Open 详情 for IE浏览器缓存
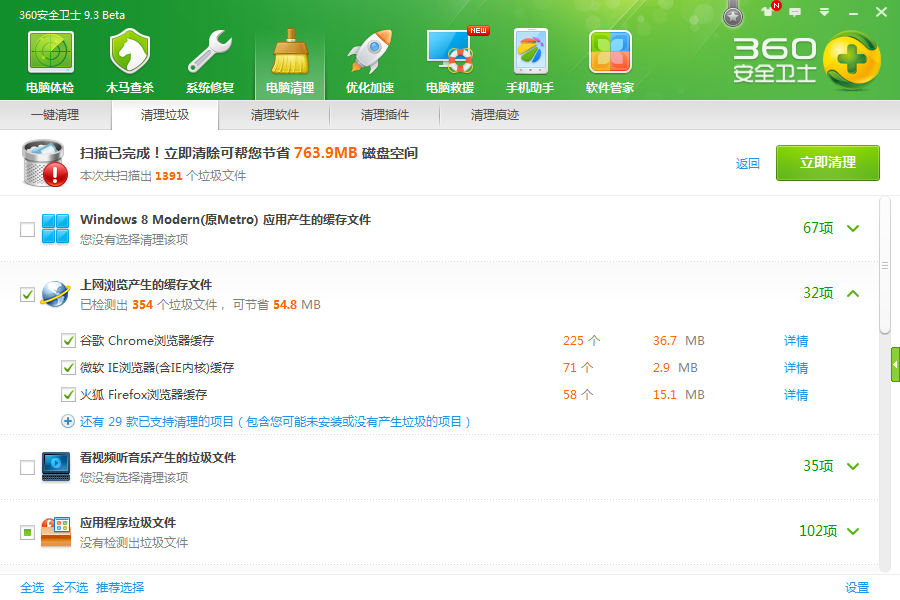Viewport: 900px width, 600px height. [x=796, y=368]
